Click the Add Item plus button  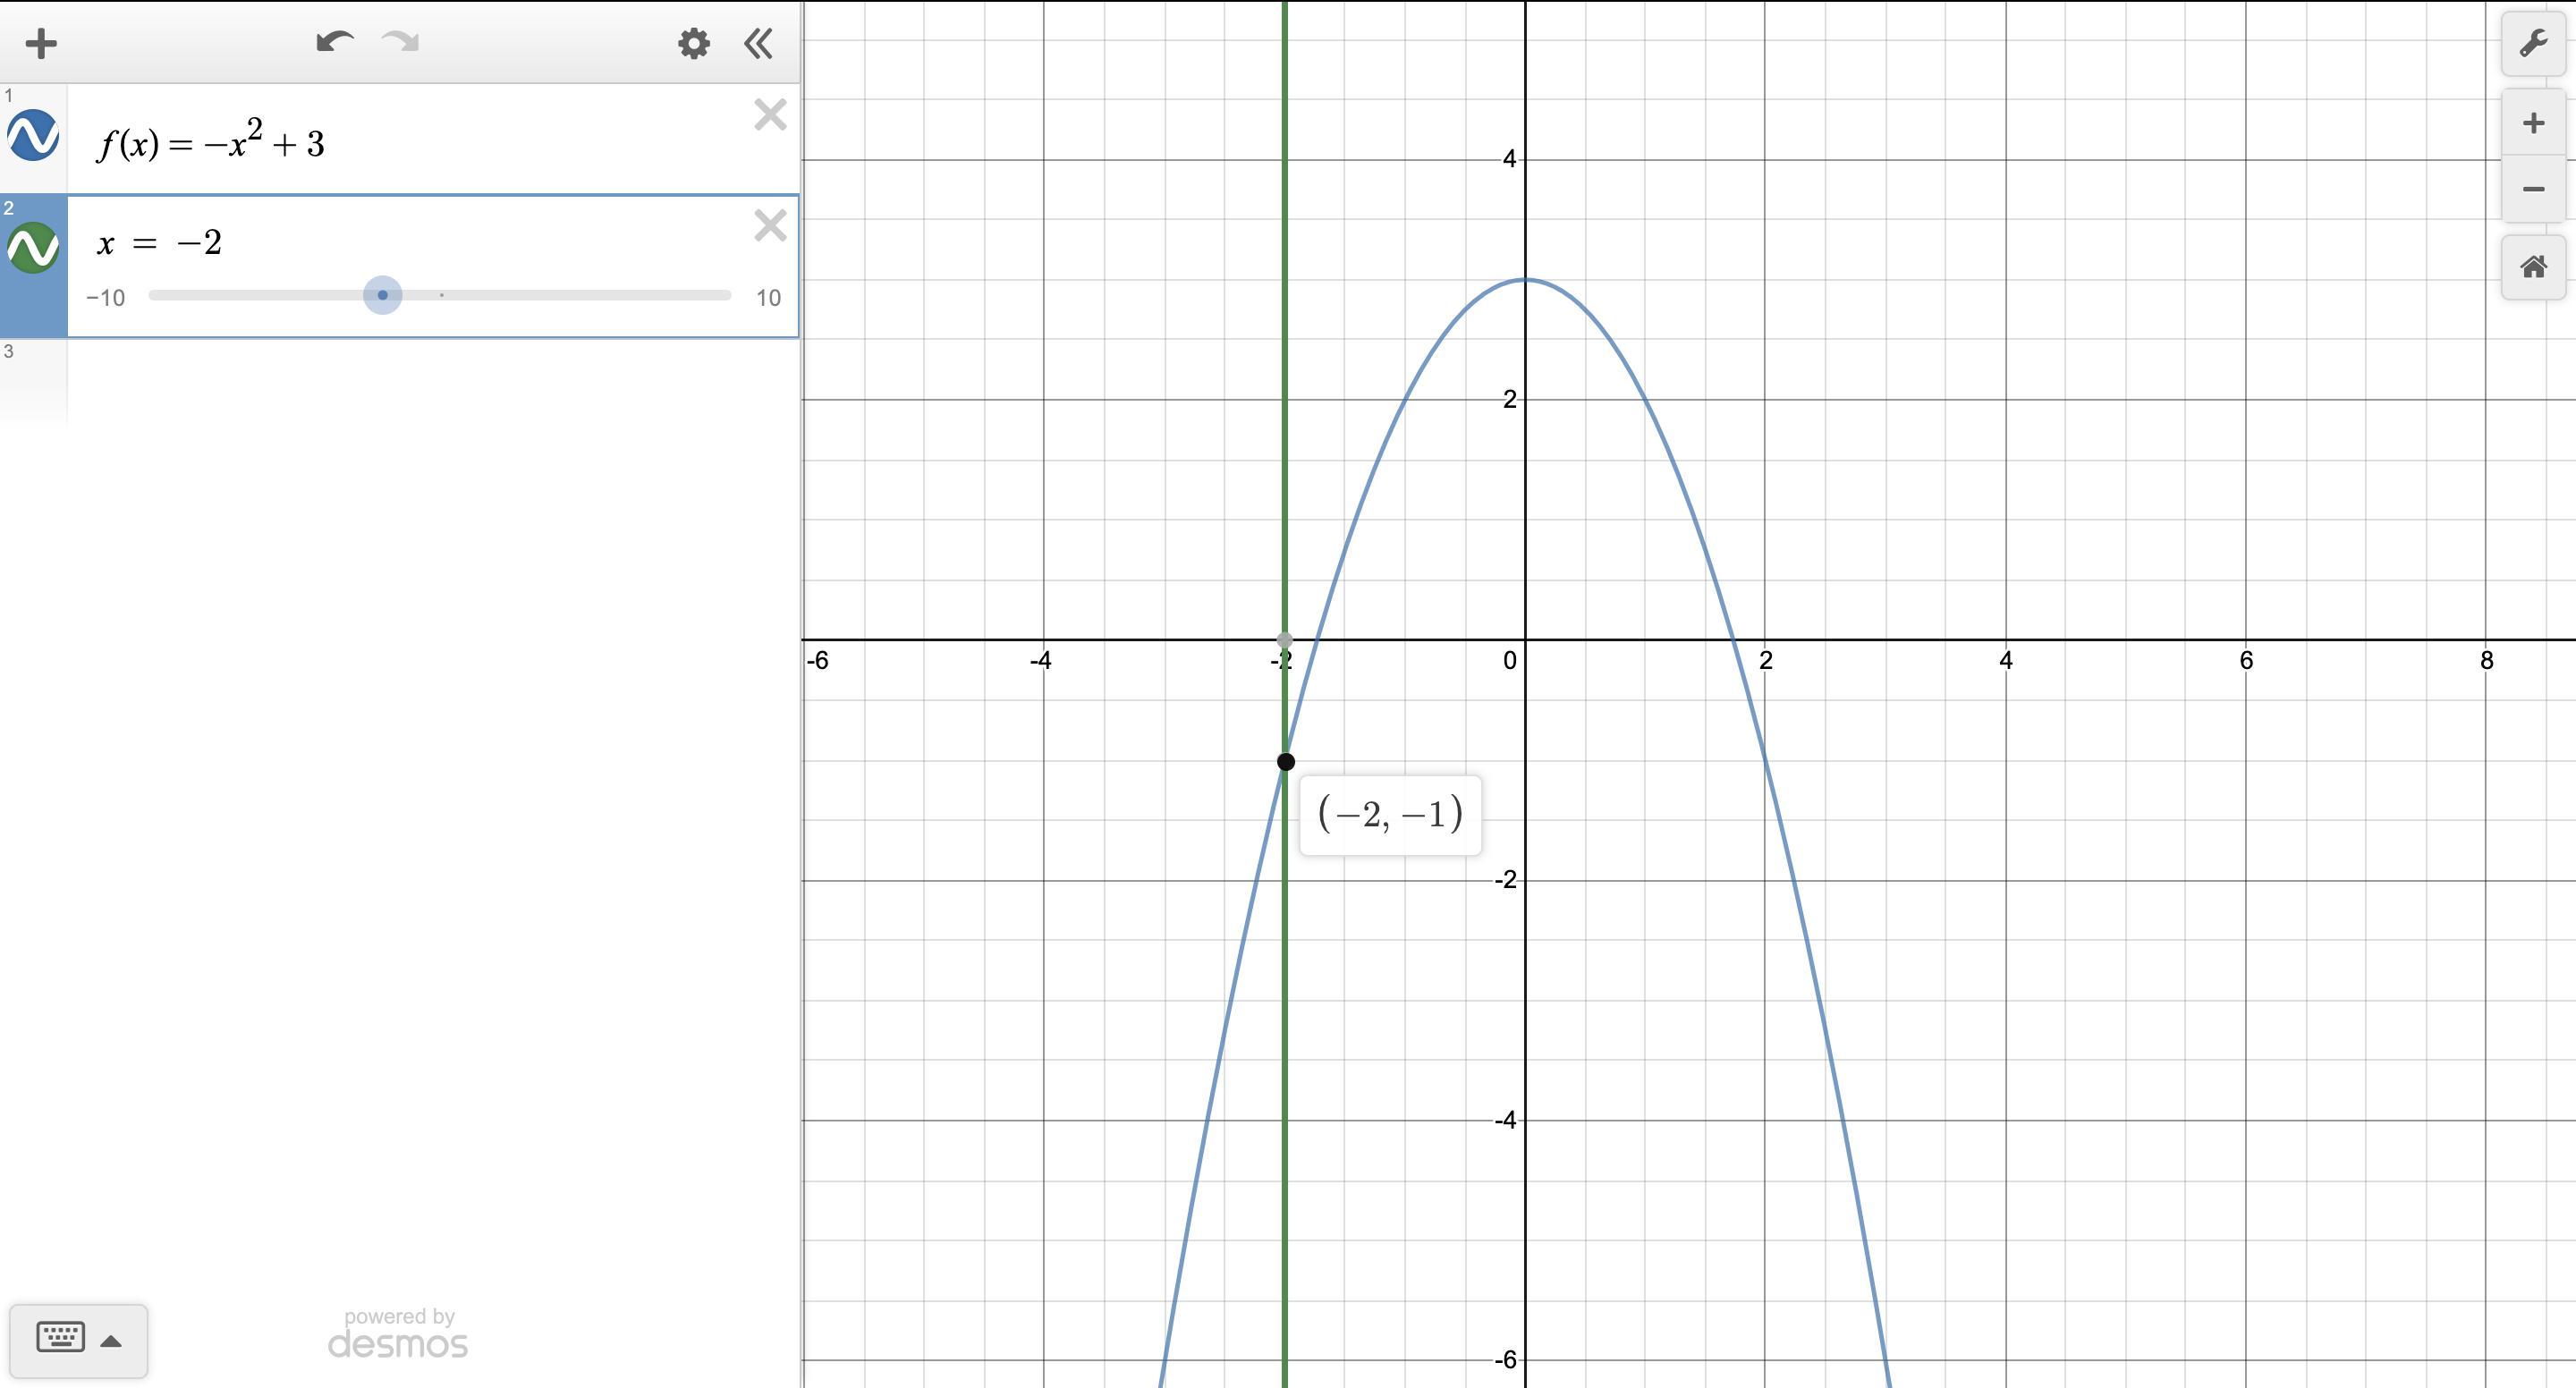click(x=41, y=43)
